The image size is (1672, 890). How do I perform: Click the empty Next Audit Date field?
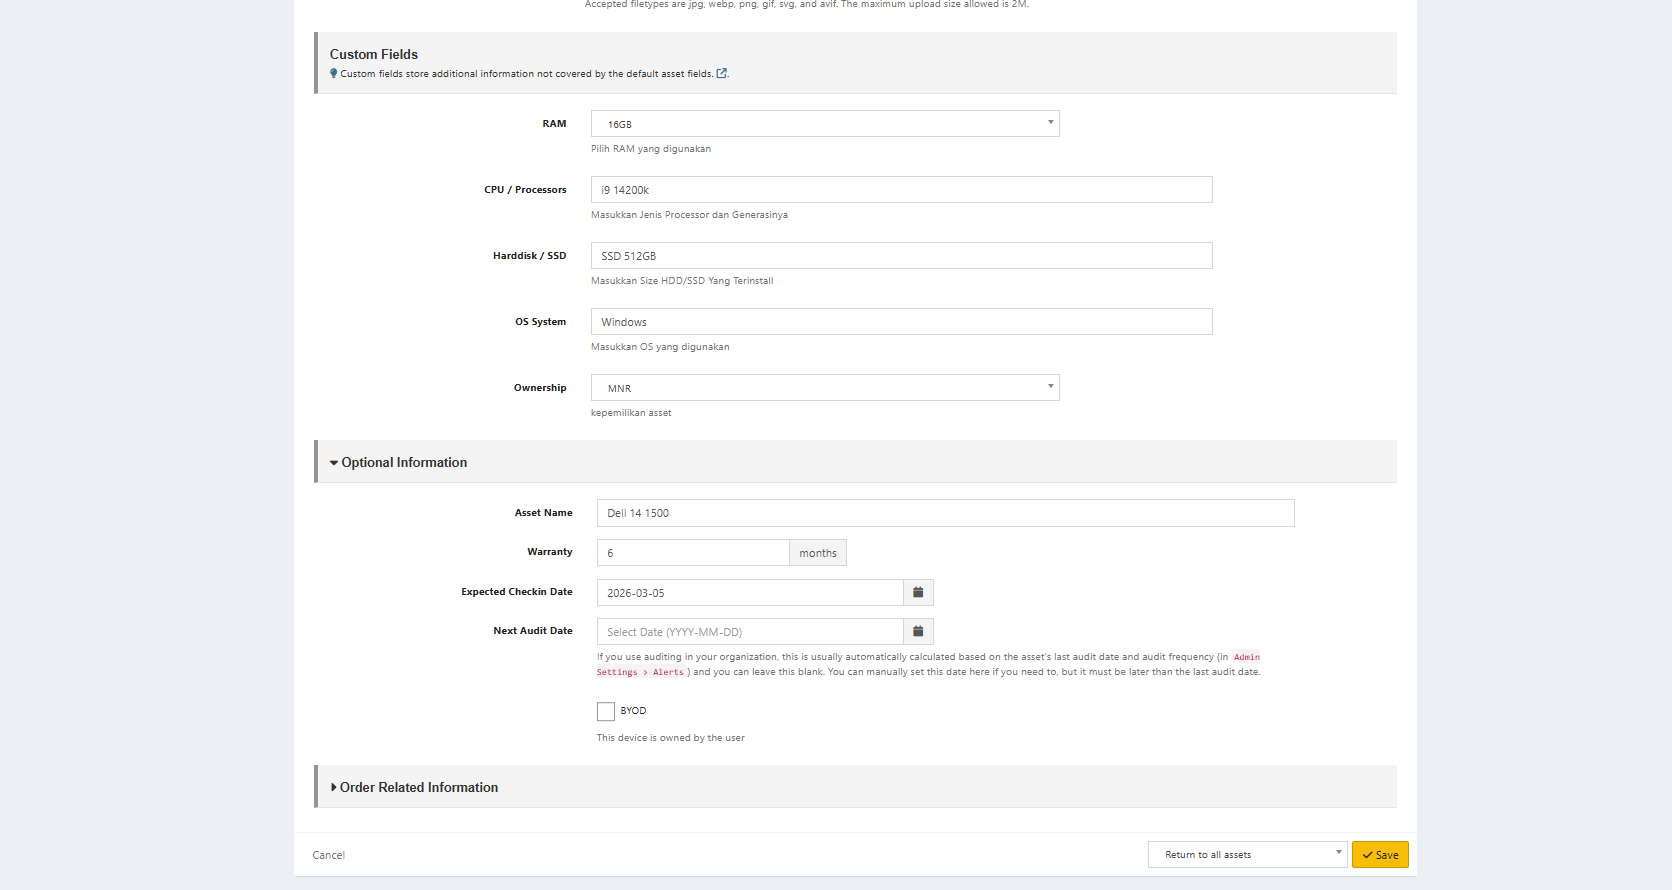tap(750, 632)
